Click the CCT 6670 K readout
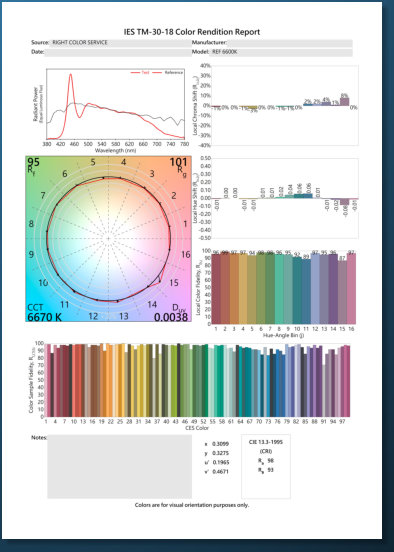 pyautogui.click(x=44, y=317)
